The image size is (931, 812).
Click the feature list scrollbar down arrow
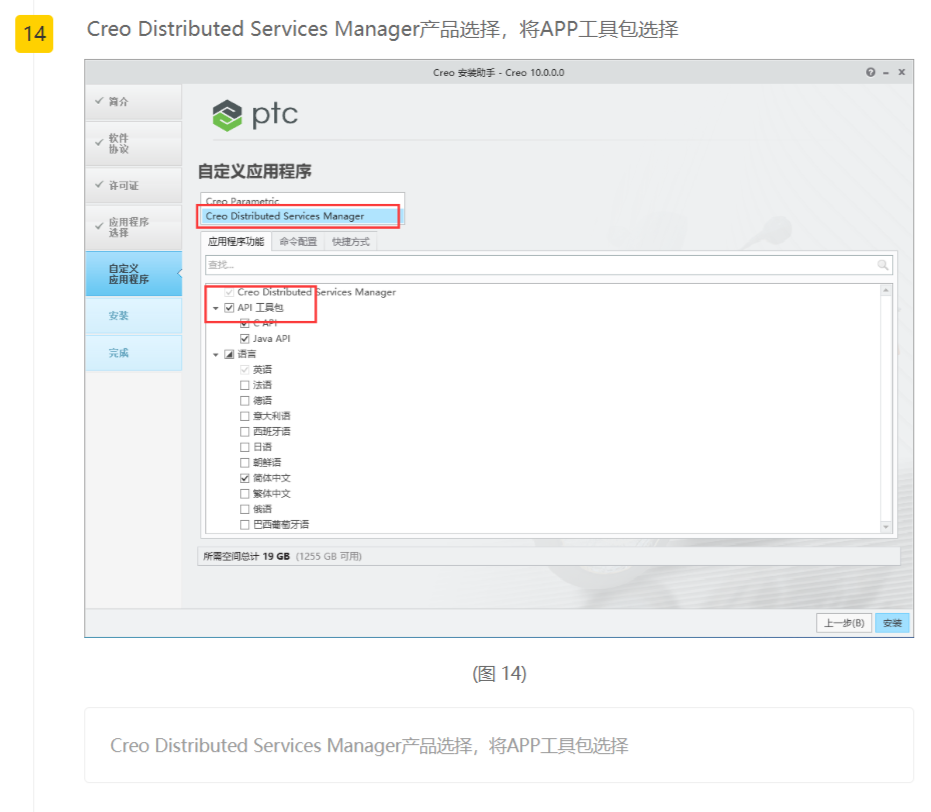click(886, 526)
